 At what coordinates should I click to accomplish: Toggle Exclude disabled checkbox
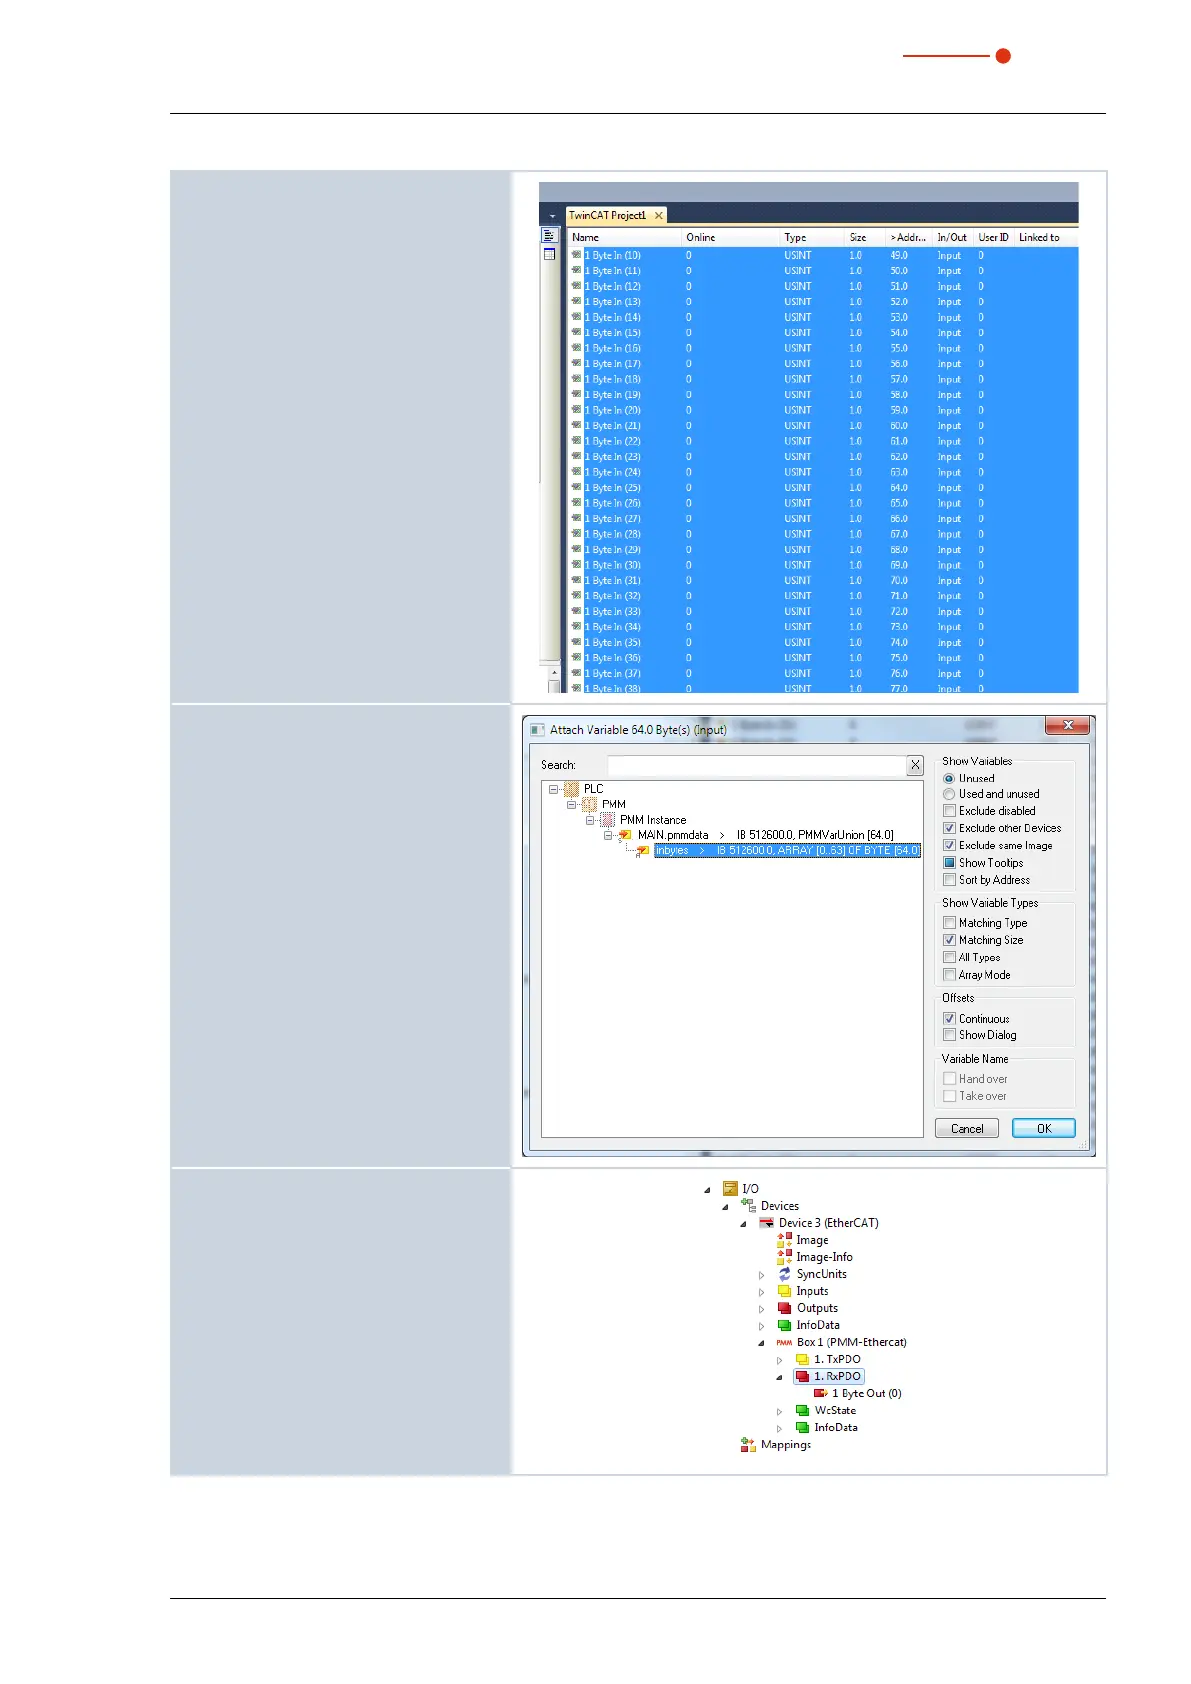[x=949, y=811]
